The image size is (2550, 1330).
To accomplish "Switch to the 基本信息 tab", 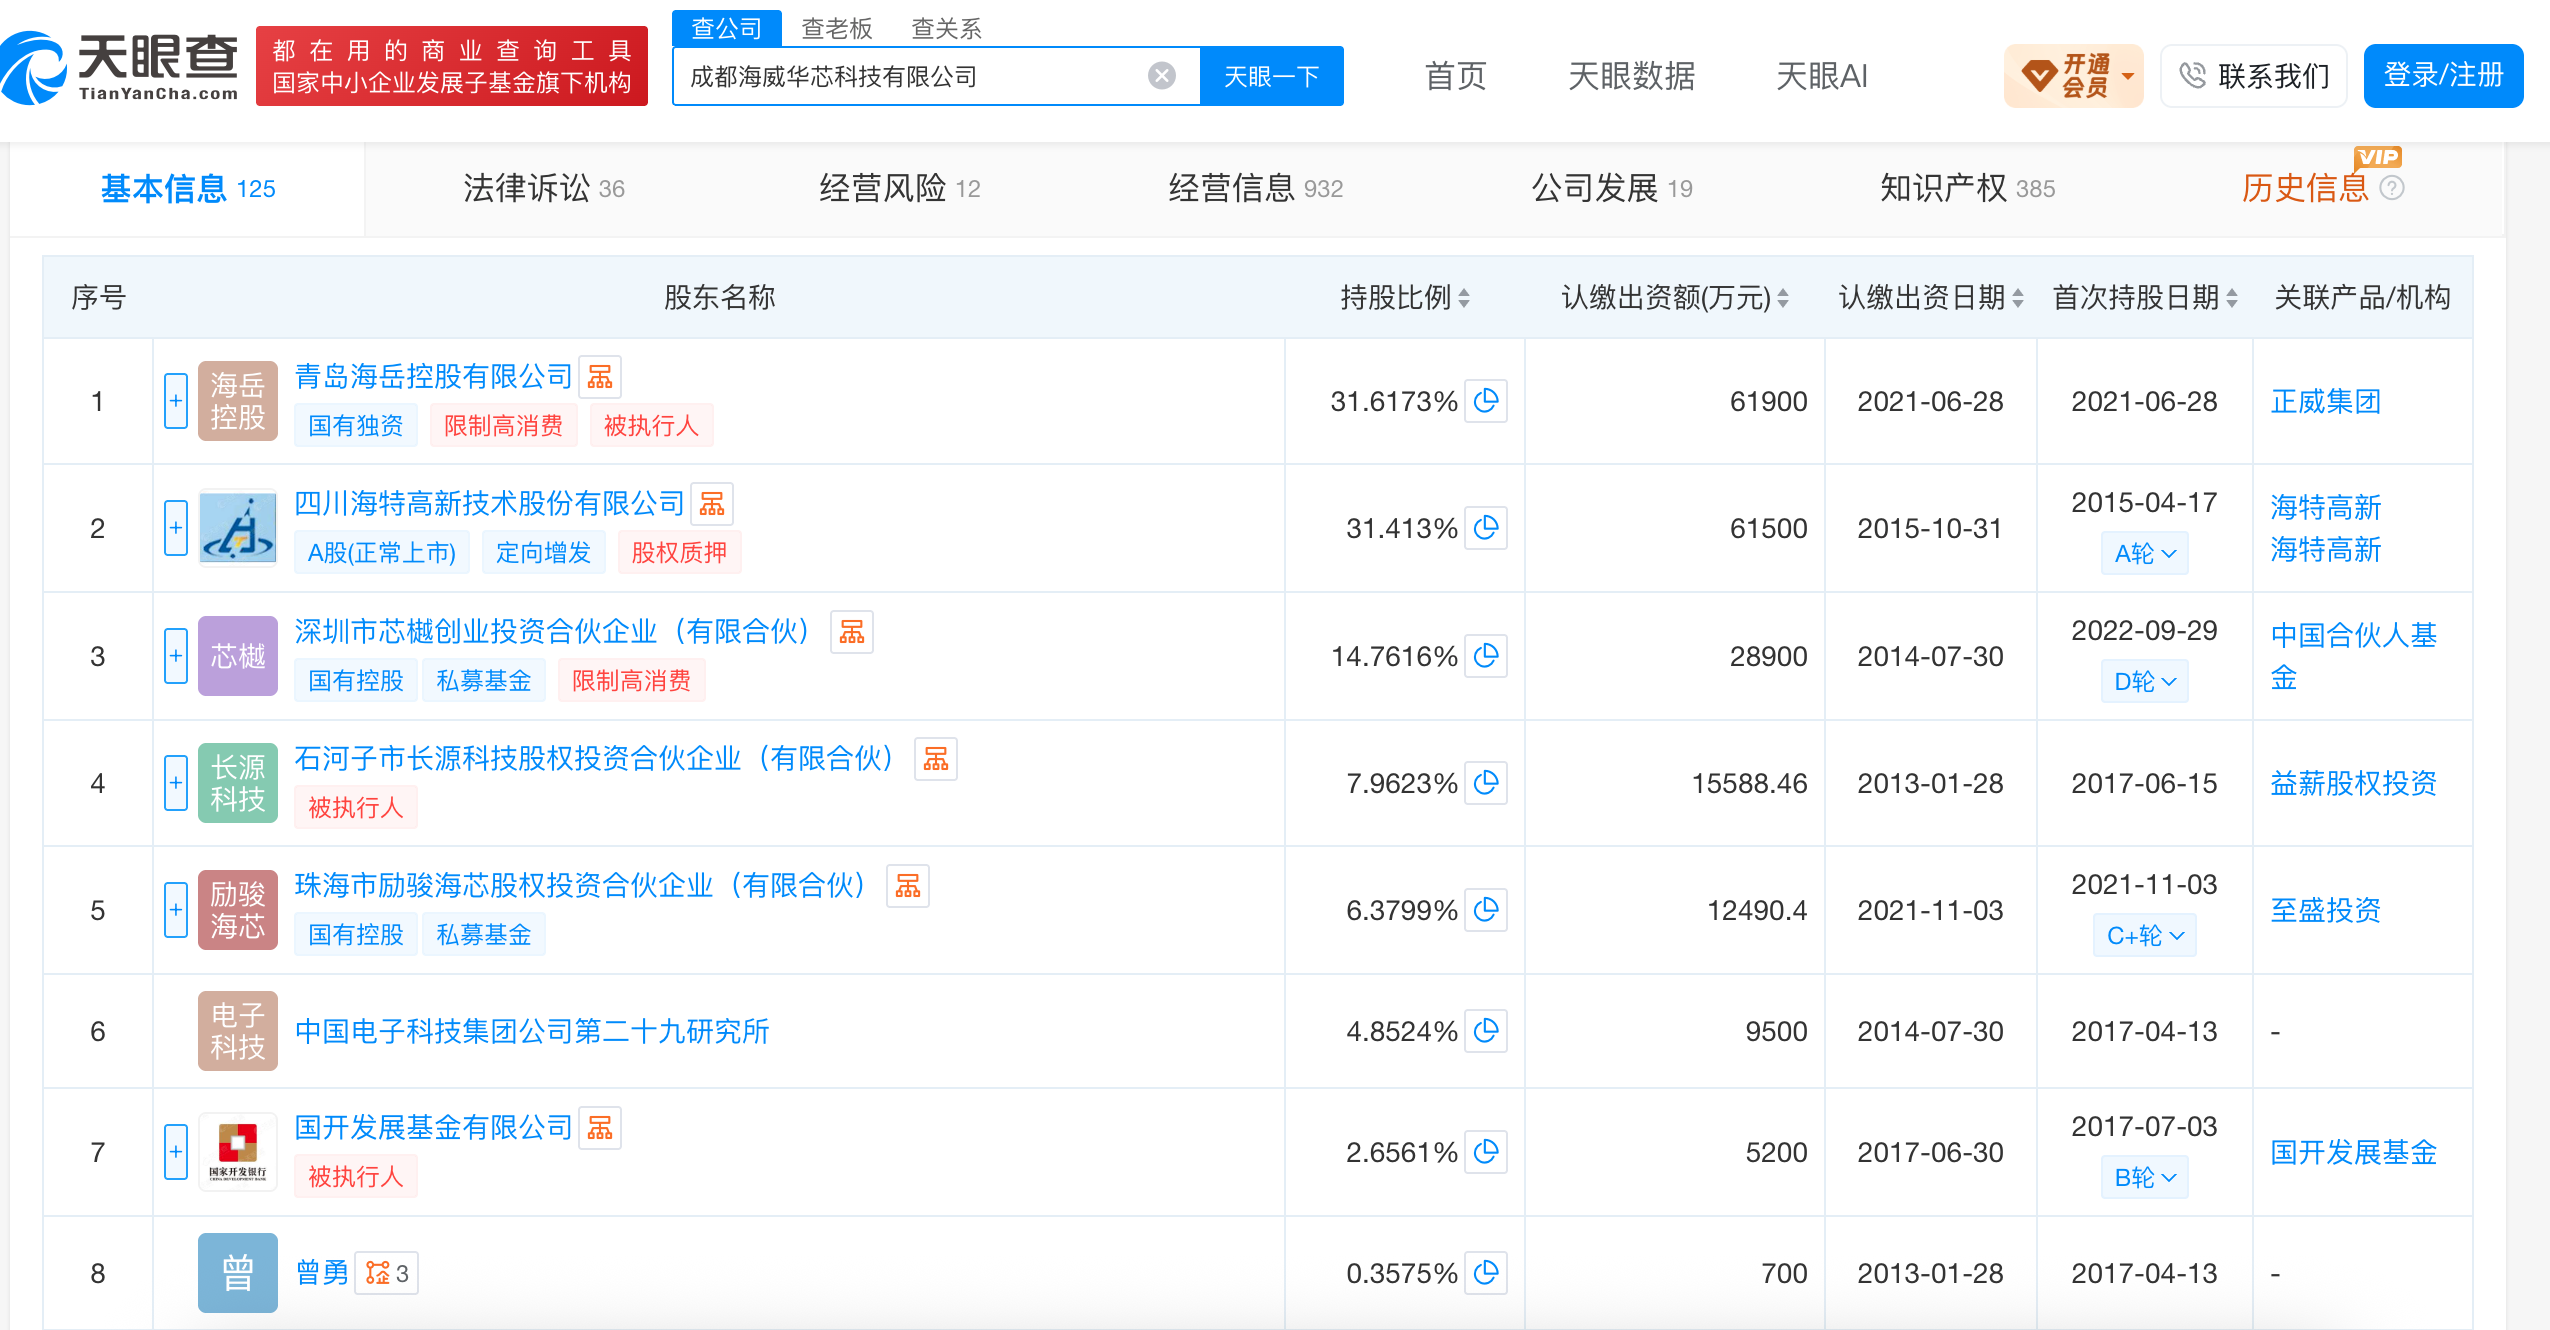I will pyautogui.click(x=188, y=189).
